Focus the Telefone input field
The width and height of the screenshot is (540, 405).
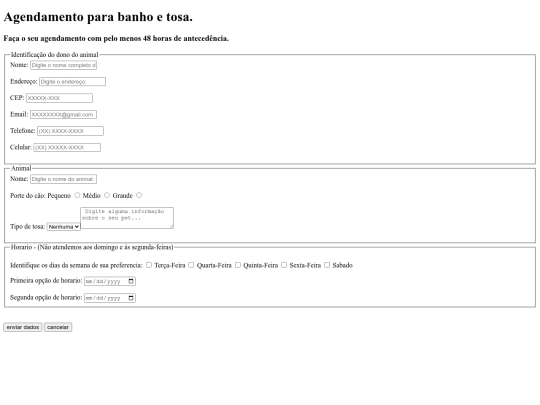[x=70, y=131]
